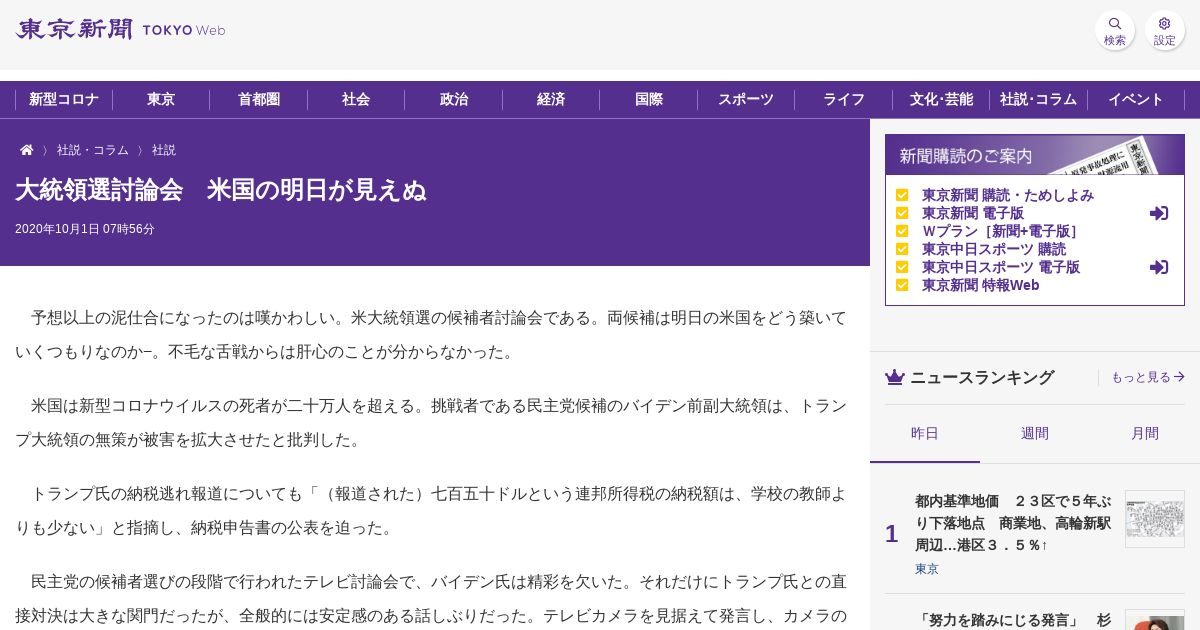
Task: Click the date 2020年10月1日 07時56分
Action: point(85,229)
